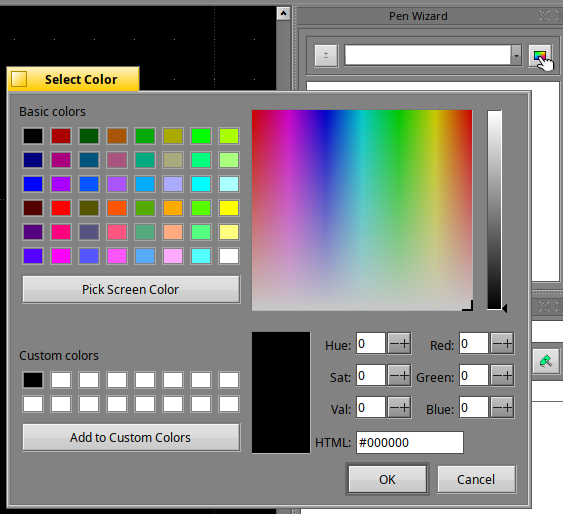Cancel the Select Color dialog

(476, 479)
